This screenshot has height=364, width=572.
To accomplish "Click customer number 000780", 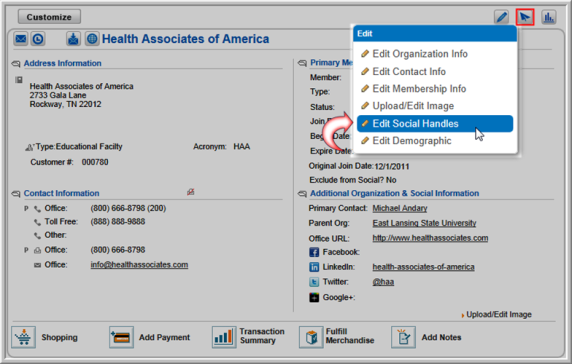I will [x=95, y=162].
